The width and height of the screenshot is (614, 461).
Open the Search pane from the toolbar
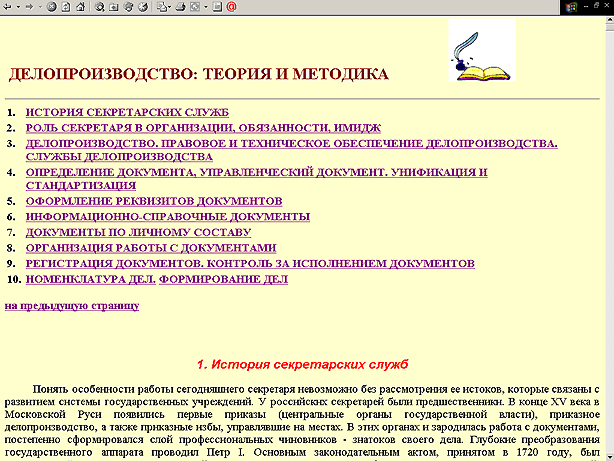pos(100,6)
